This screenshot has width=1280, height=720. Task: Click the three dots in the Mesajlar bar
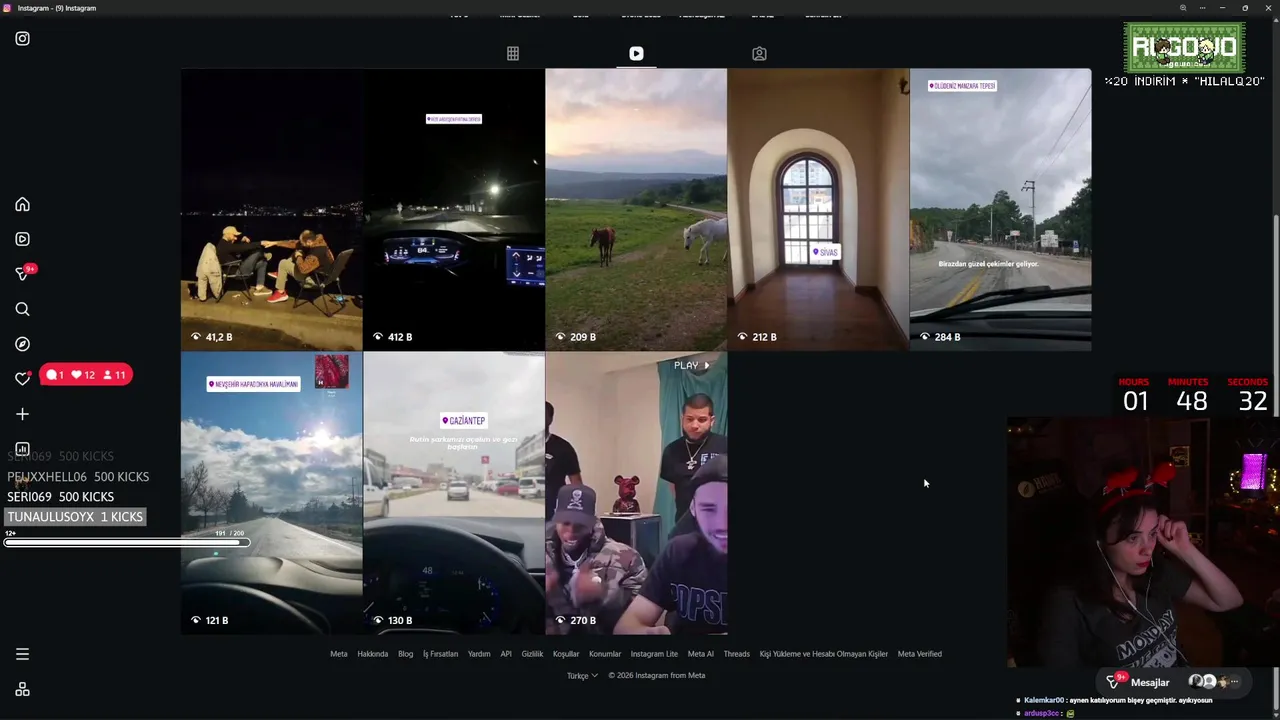1234,682
